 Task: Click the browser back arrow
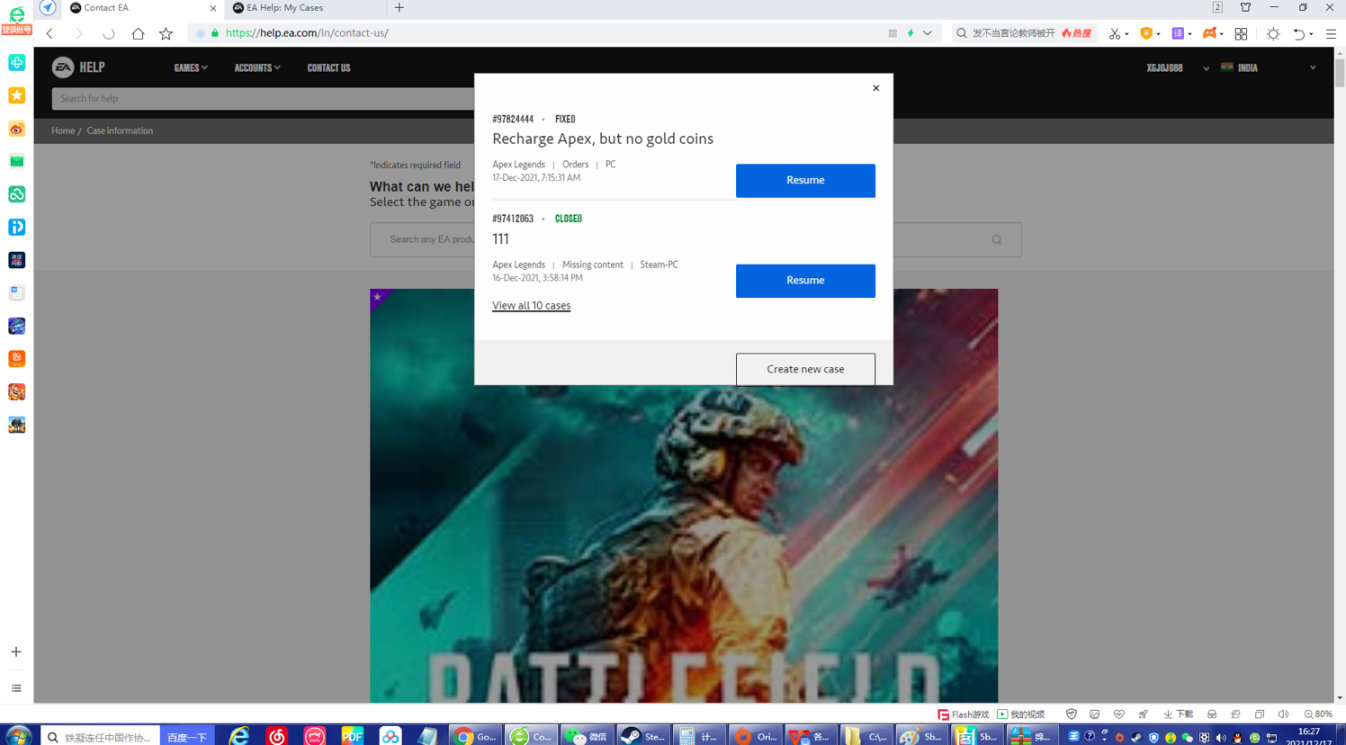[50, 33]
